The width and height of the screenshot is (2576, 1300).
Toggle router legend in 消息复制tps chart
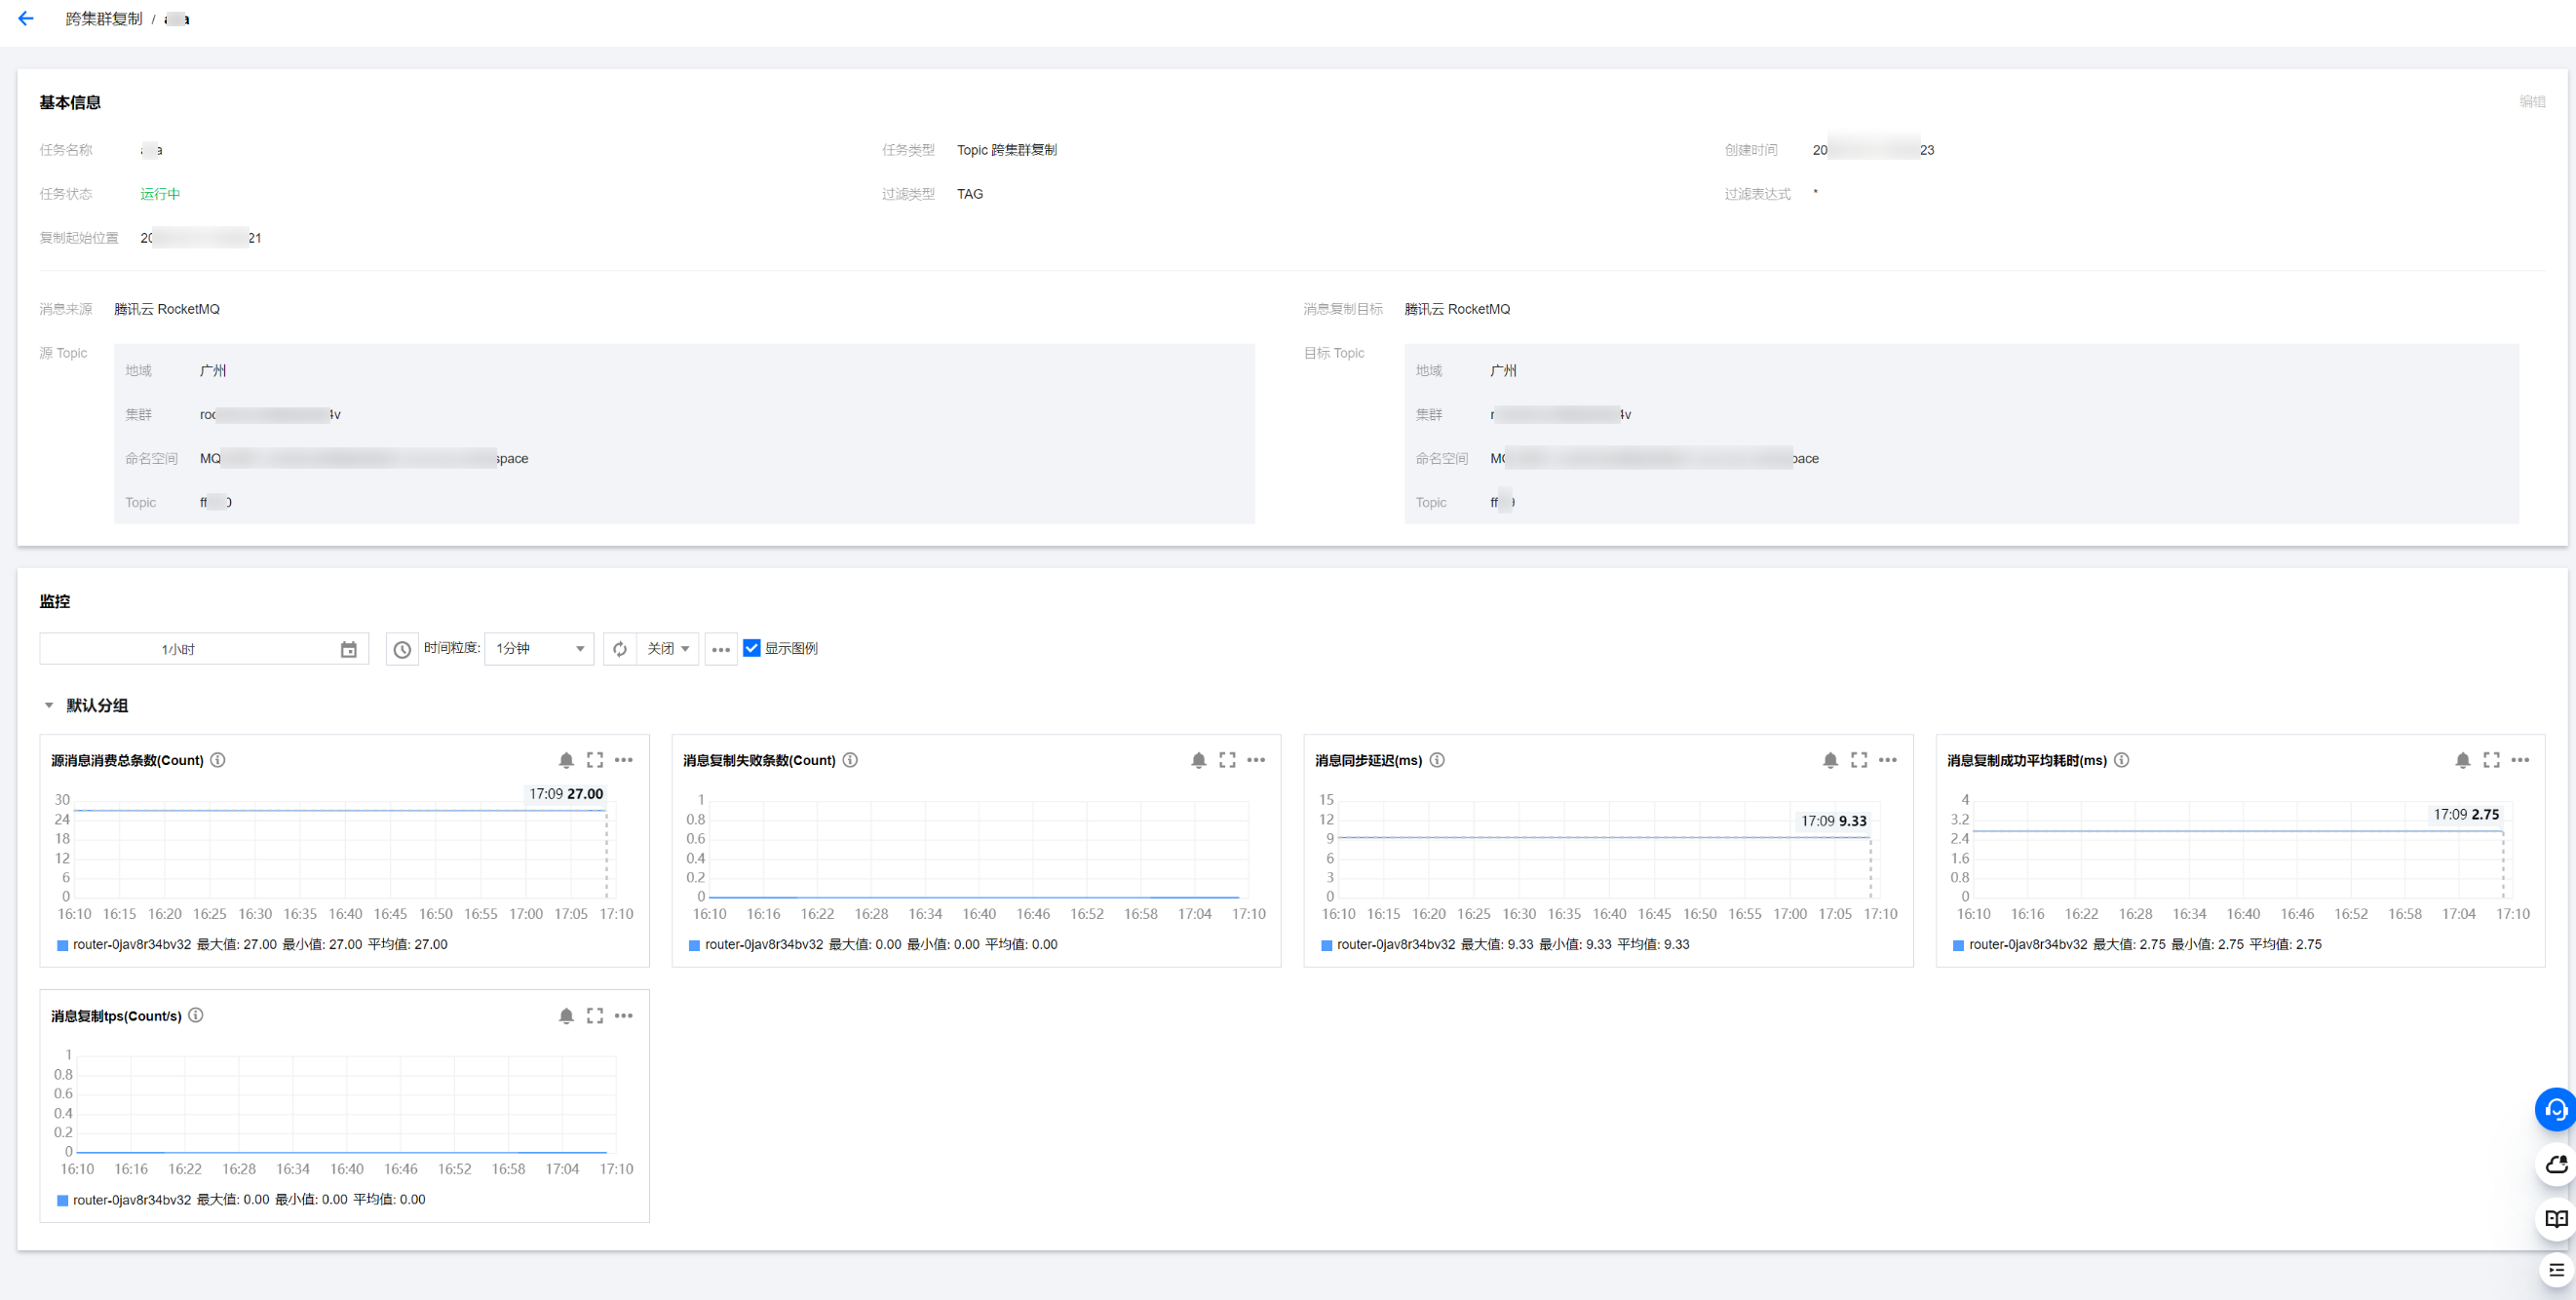pos(131,1199)
